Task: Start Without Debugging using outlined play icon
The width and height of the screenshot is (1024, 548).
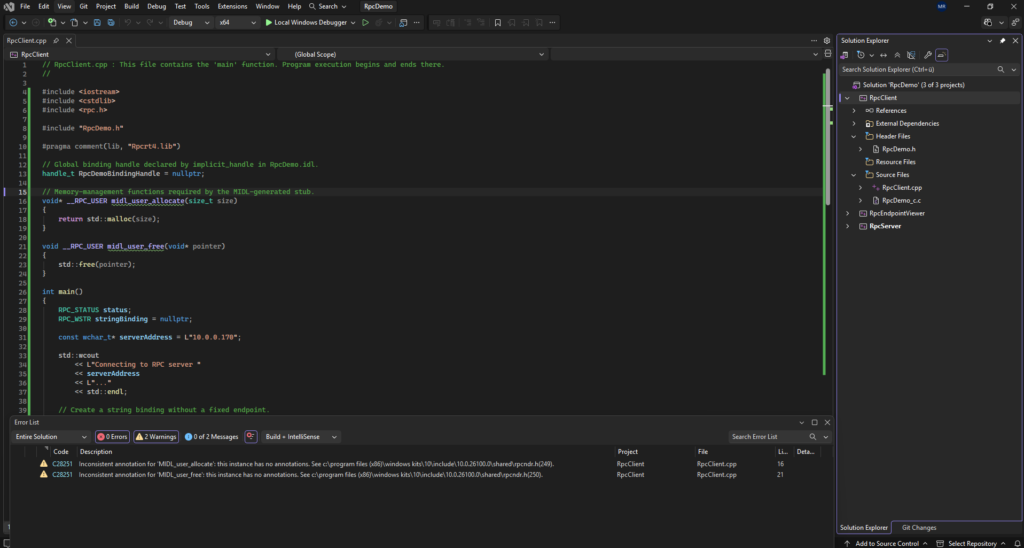Action: click(x=366, y=22)
